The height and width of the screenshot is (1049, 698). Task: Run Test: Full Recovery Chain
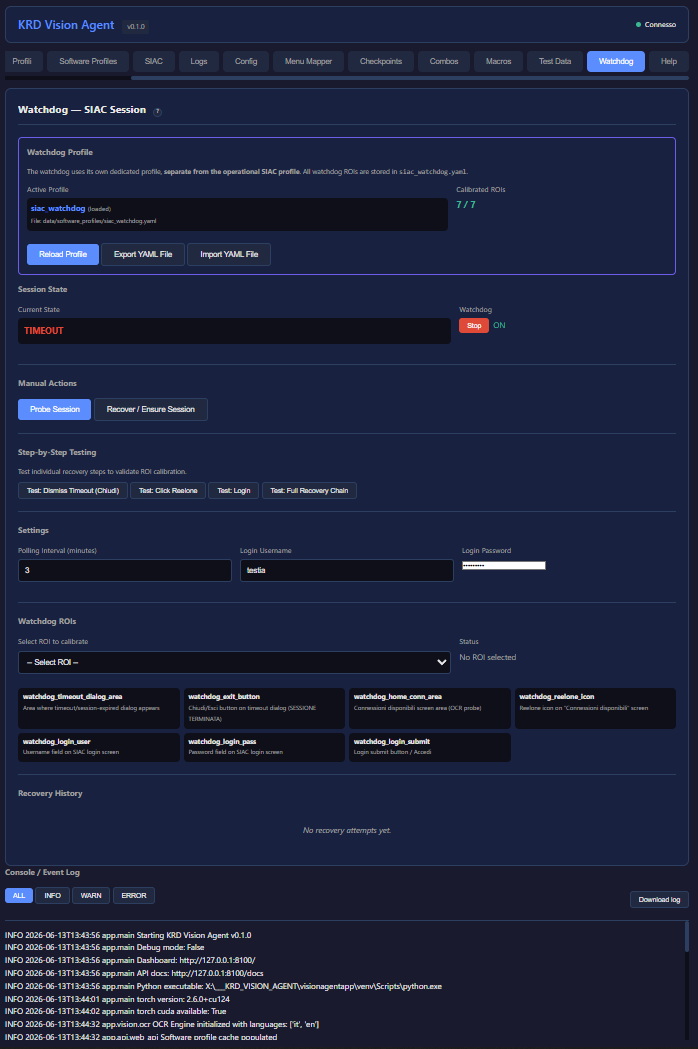coord(309,490)
